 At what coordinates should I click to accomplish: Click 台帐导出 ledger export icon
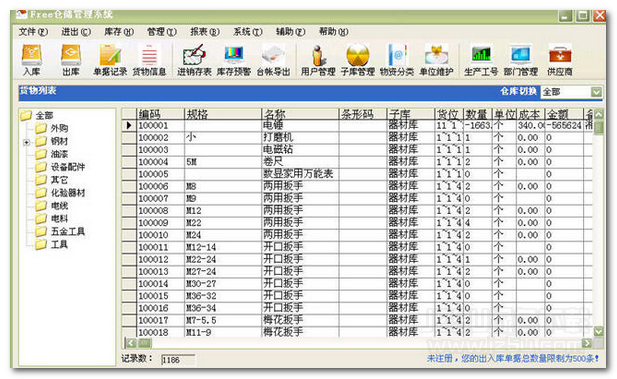(x=273, y=60)
